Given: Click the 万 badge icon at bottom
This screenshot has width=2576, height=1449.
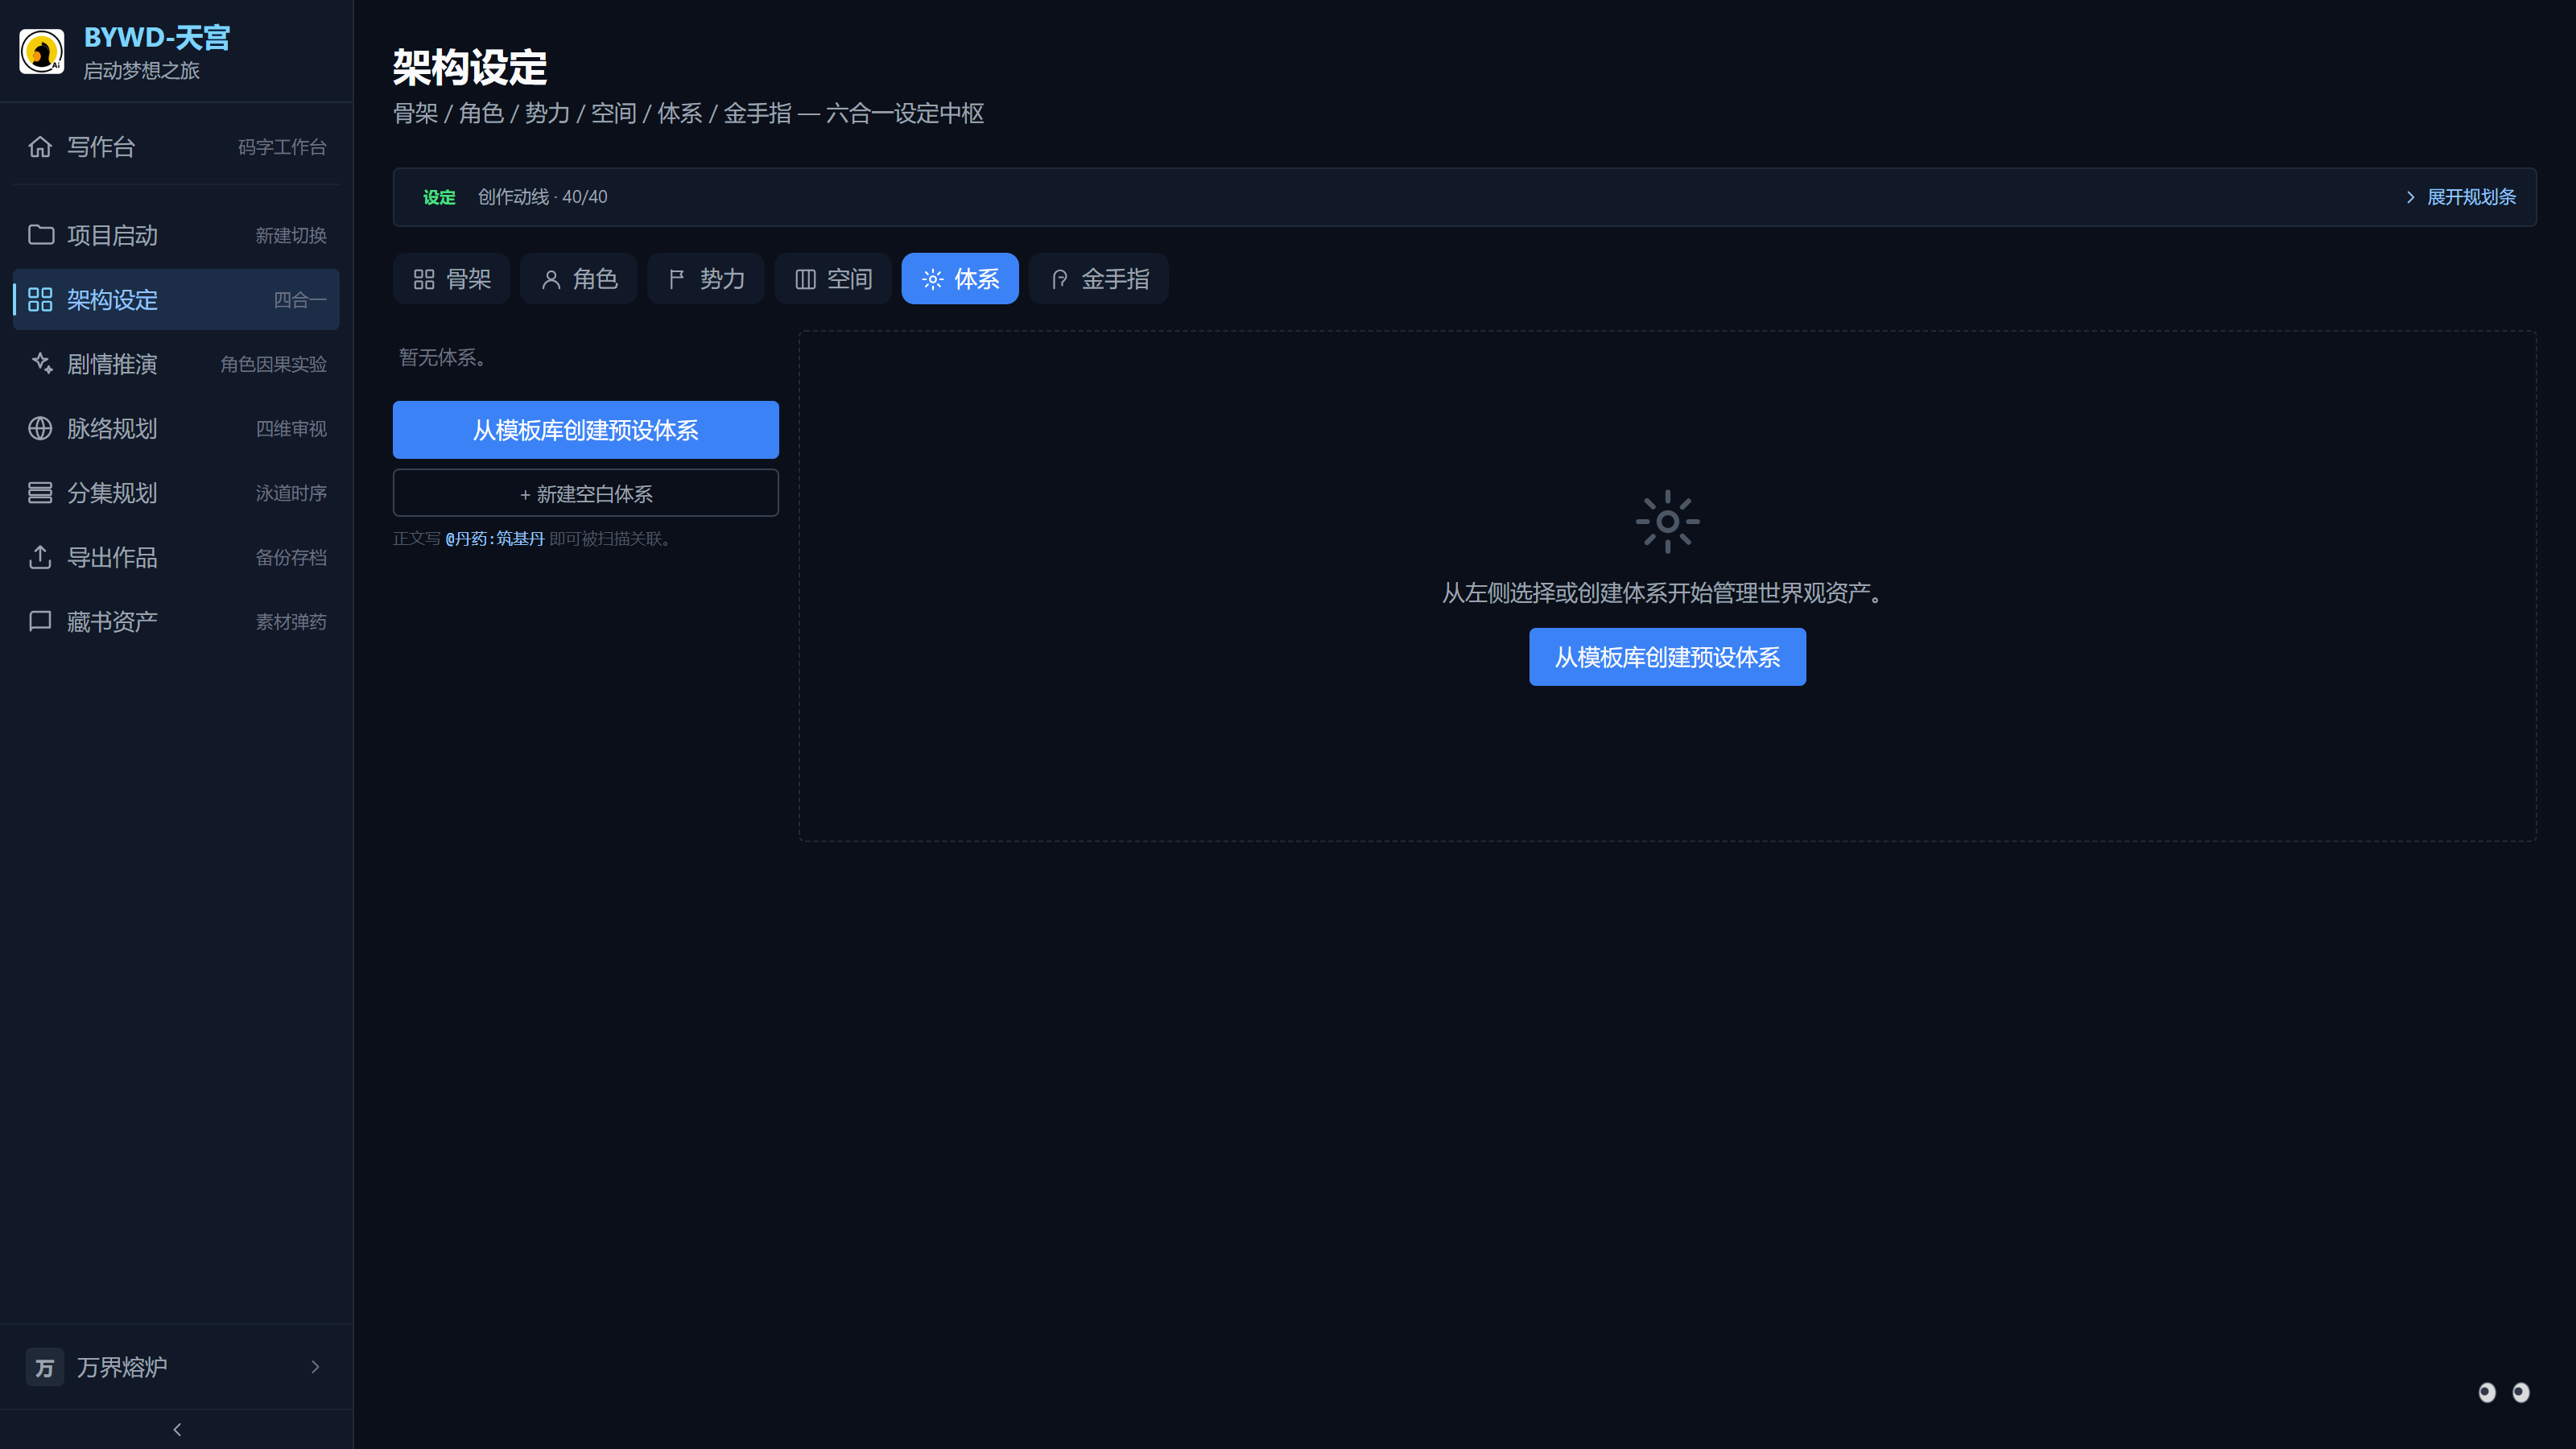Looking at the screenshot, I should click(45, 1367).
